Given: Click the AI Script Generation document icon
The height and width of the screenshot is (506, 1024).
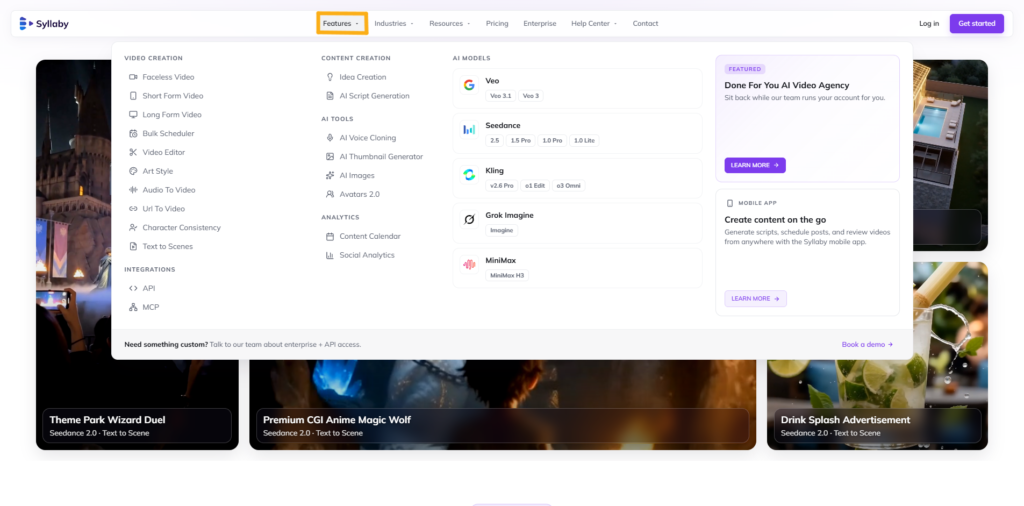Looking at the screenshot, I should click(x=330, y=96).
